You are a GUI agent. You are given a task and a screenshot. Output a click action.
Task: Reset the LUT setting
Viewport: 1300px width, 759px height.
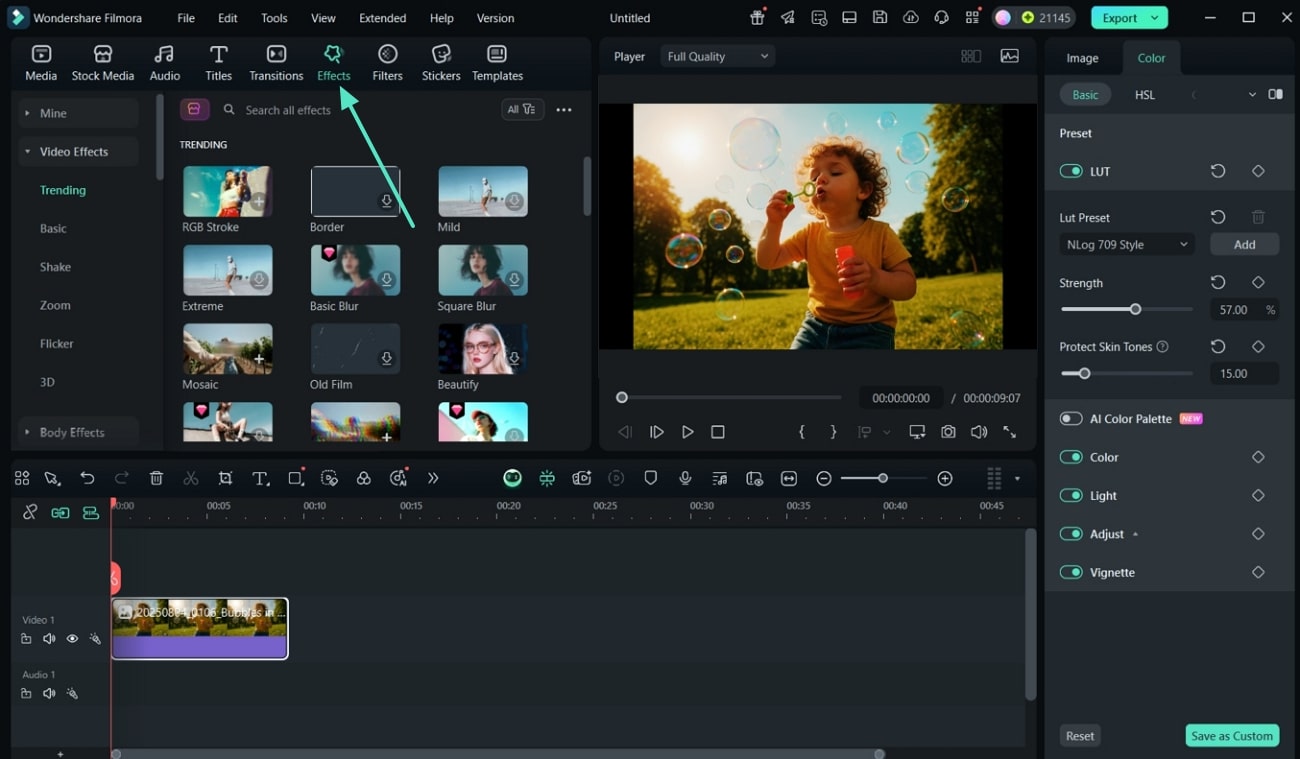[1218, 171]
